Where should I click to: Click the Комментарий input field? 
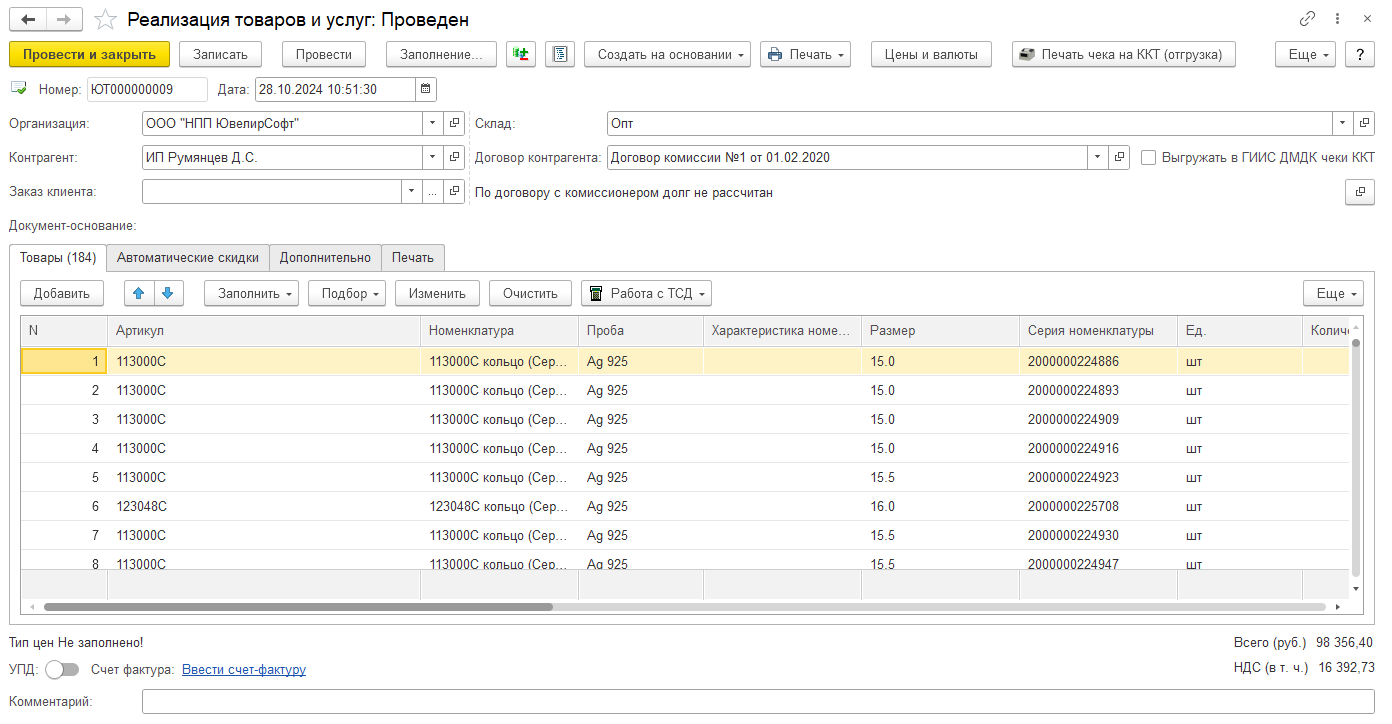pyautogui.click(x=759, y=702)
